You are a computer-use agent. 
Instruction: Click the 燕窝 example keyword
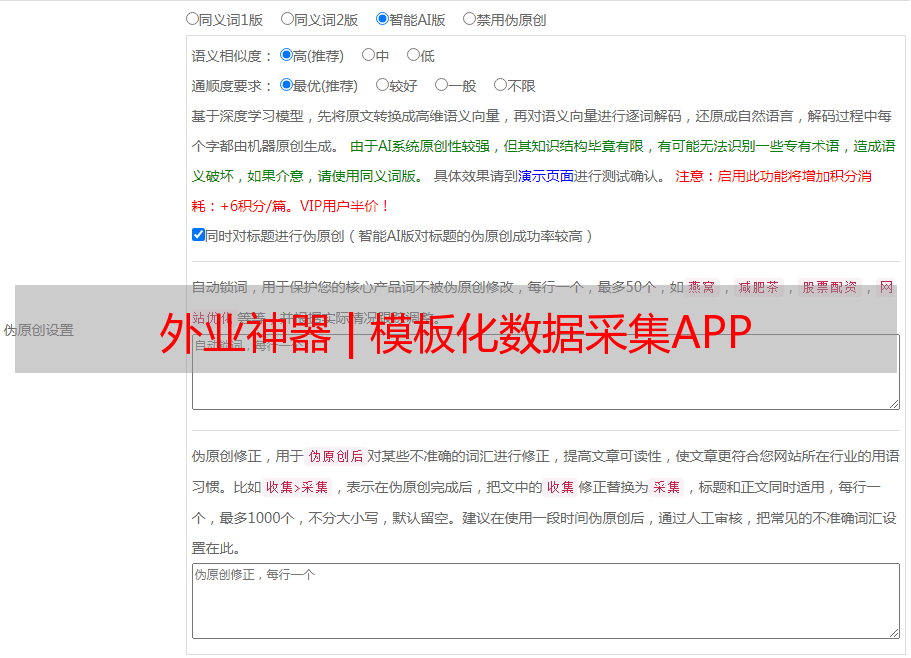[x=702, y=287]
